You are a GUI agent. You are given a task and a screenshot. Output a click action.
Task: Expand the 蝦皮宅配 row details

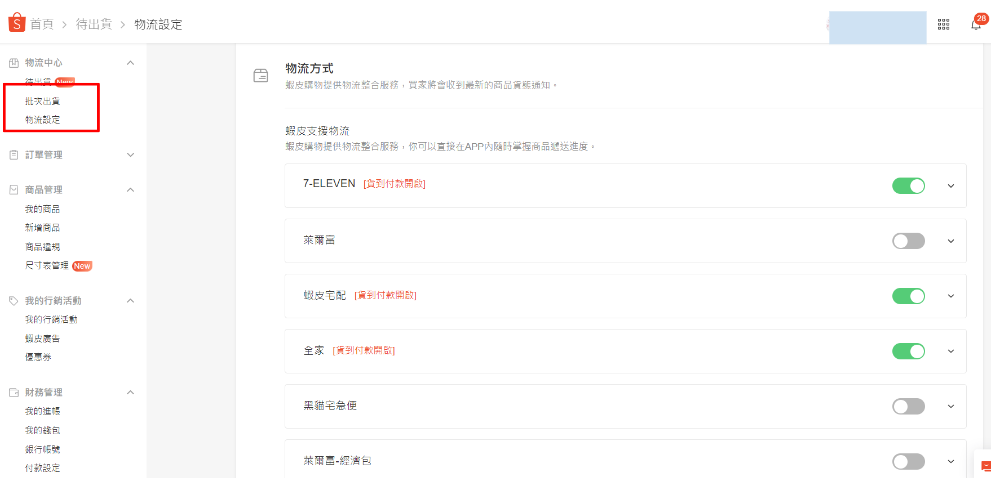[951, 296]
